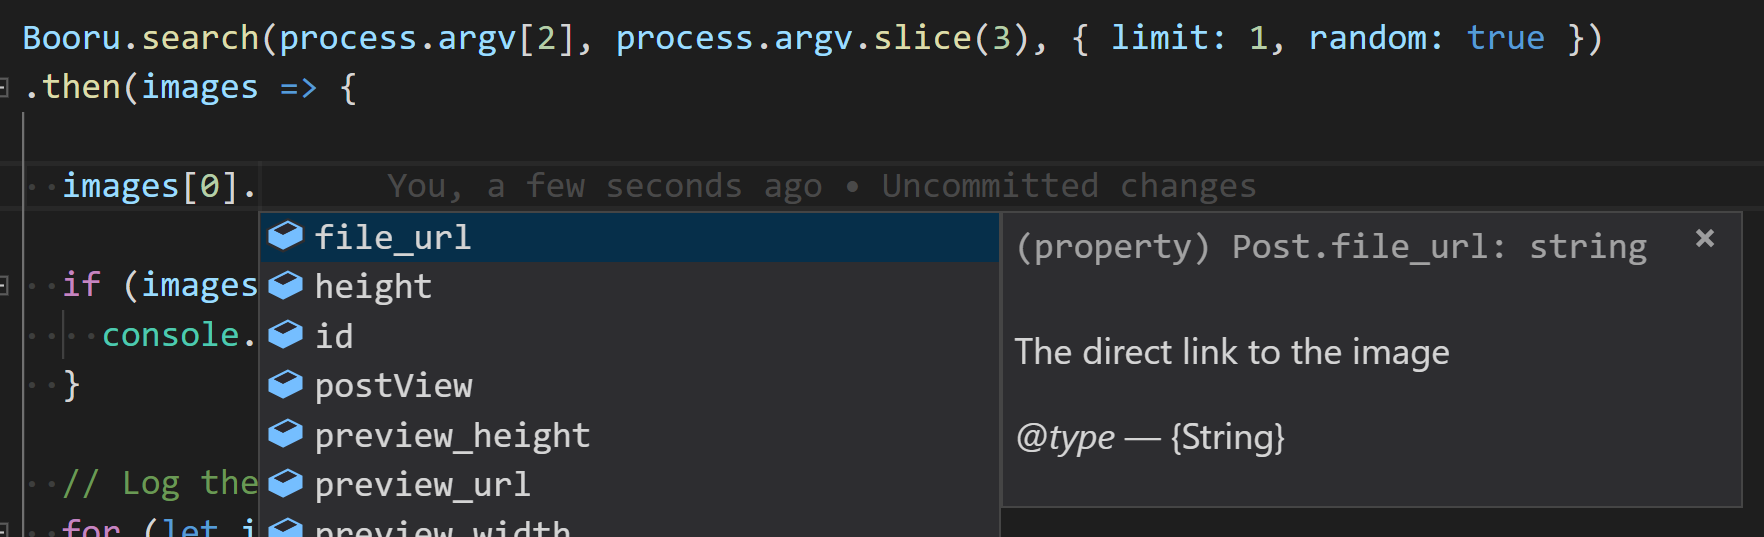Click the 'random: true' option value
Viewport: 1764px width, 537px height.
point(1426,38)
